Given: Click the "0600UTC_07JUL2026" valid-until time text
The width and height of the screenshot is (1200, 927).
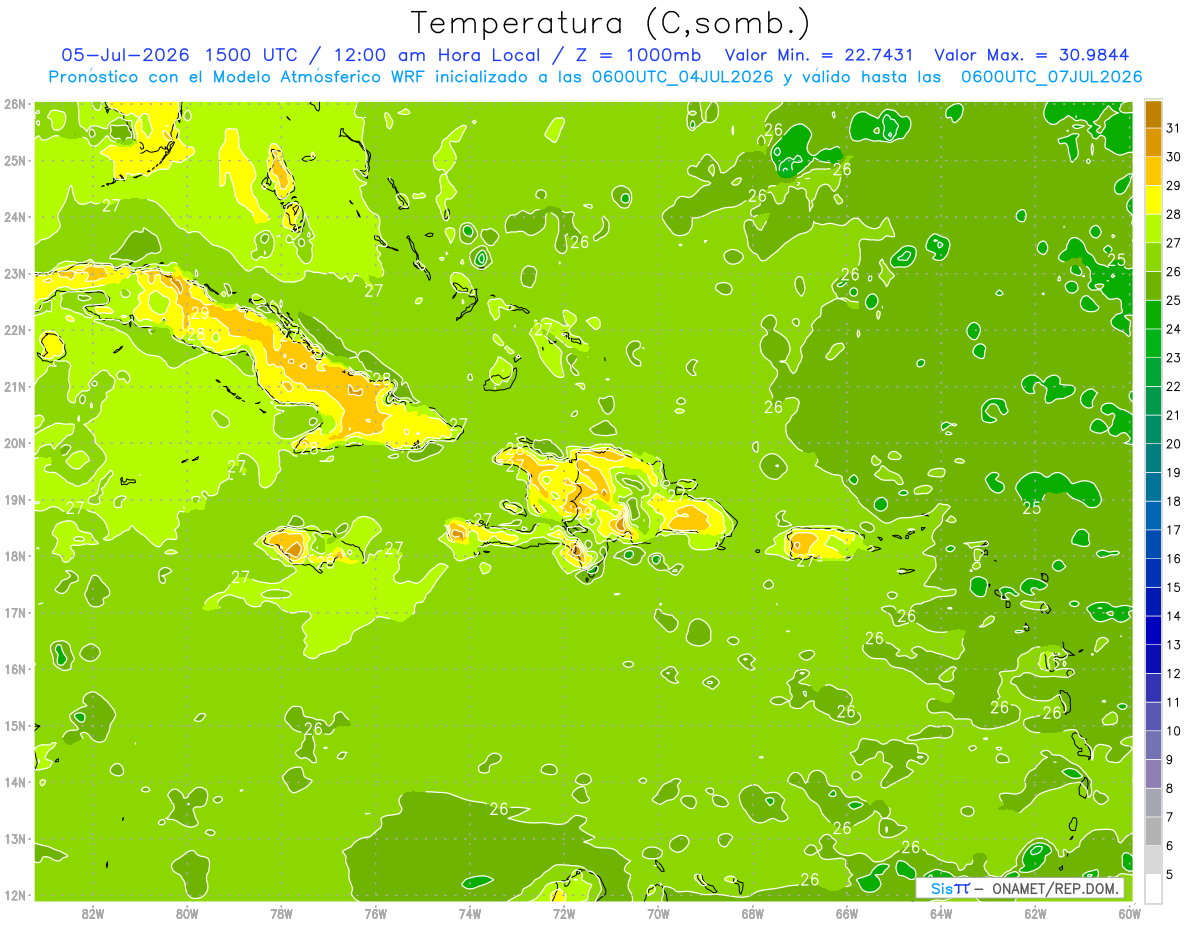Looking at the screenshot, I should click(1051, 76).
